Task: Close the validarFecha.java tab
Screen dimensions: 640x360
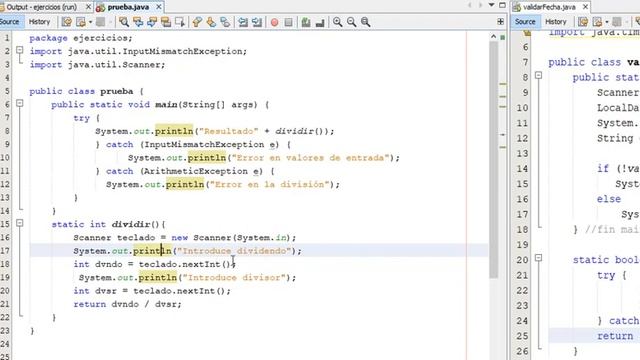Action: coord(585,7)
